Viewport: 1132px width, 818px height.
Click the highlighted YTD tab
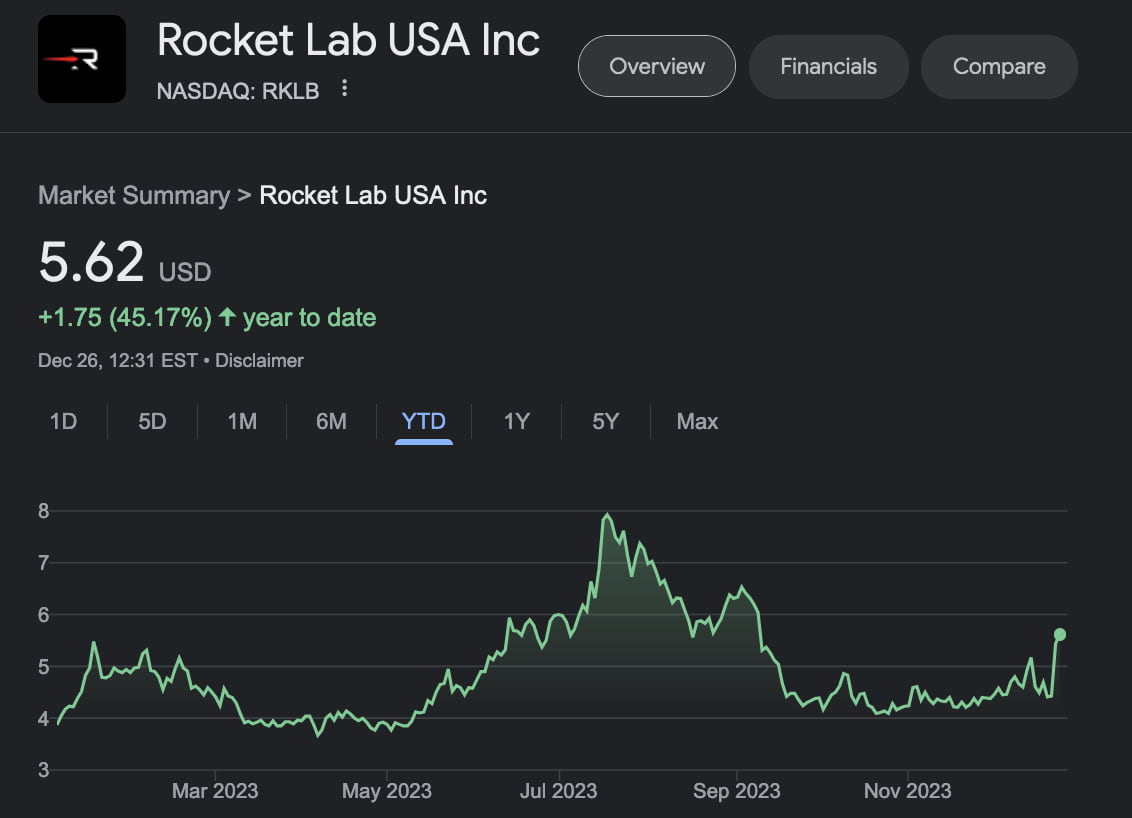point(423,421)
